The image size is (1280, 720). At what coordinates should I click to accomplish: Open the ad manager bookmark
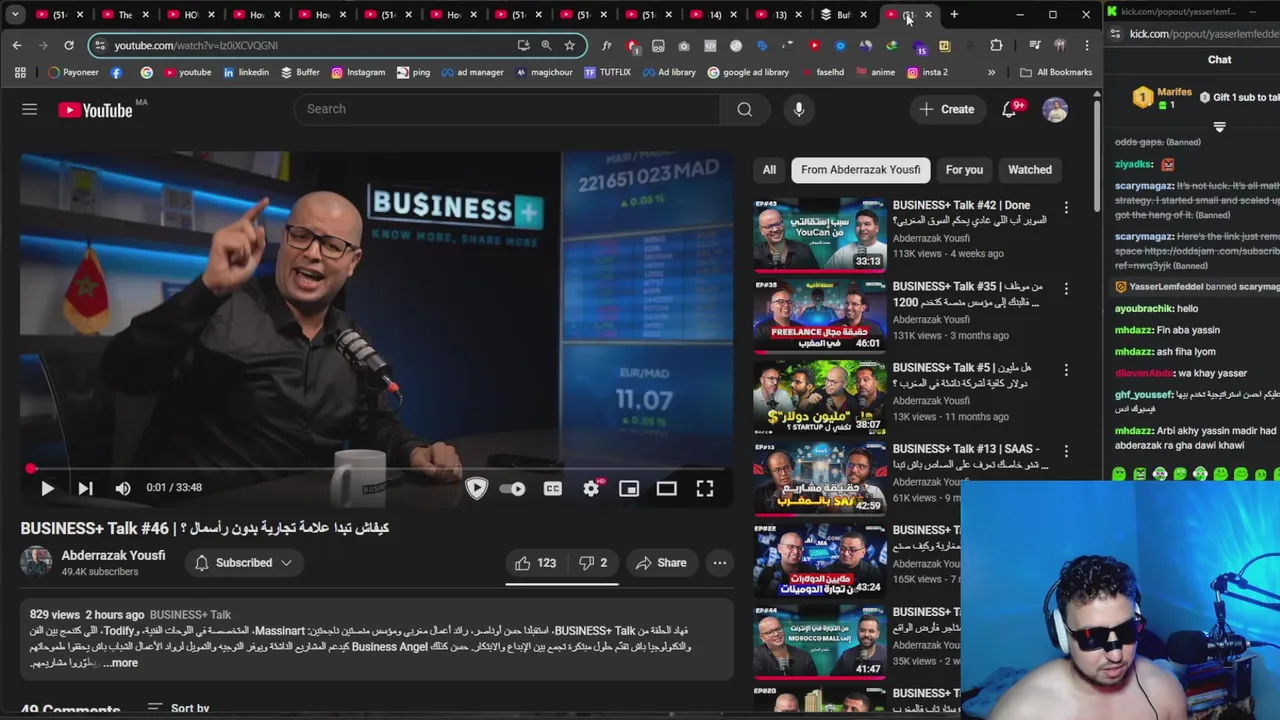pyautogui.click(x=472, y=72)
